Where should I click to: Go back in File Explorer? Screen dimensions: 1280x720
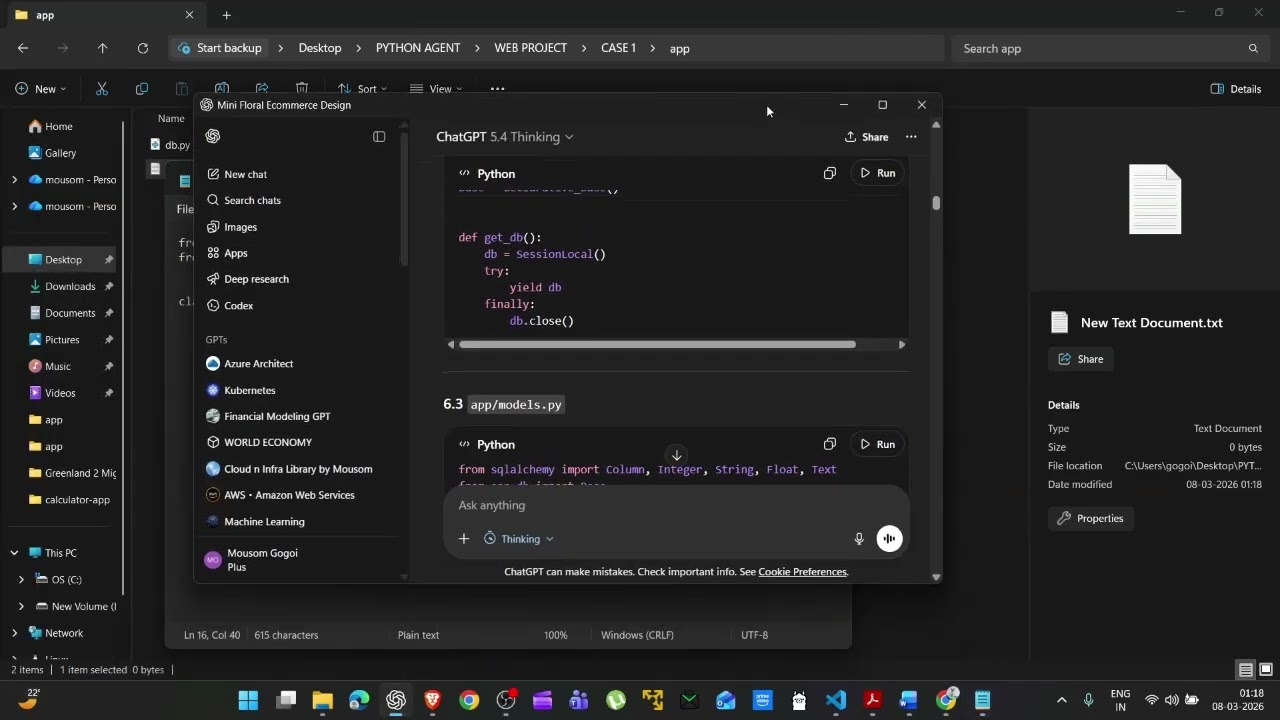[23, 48]
